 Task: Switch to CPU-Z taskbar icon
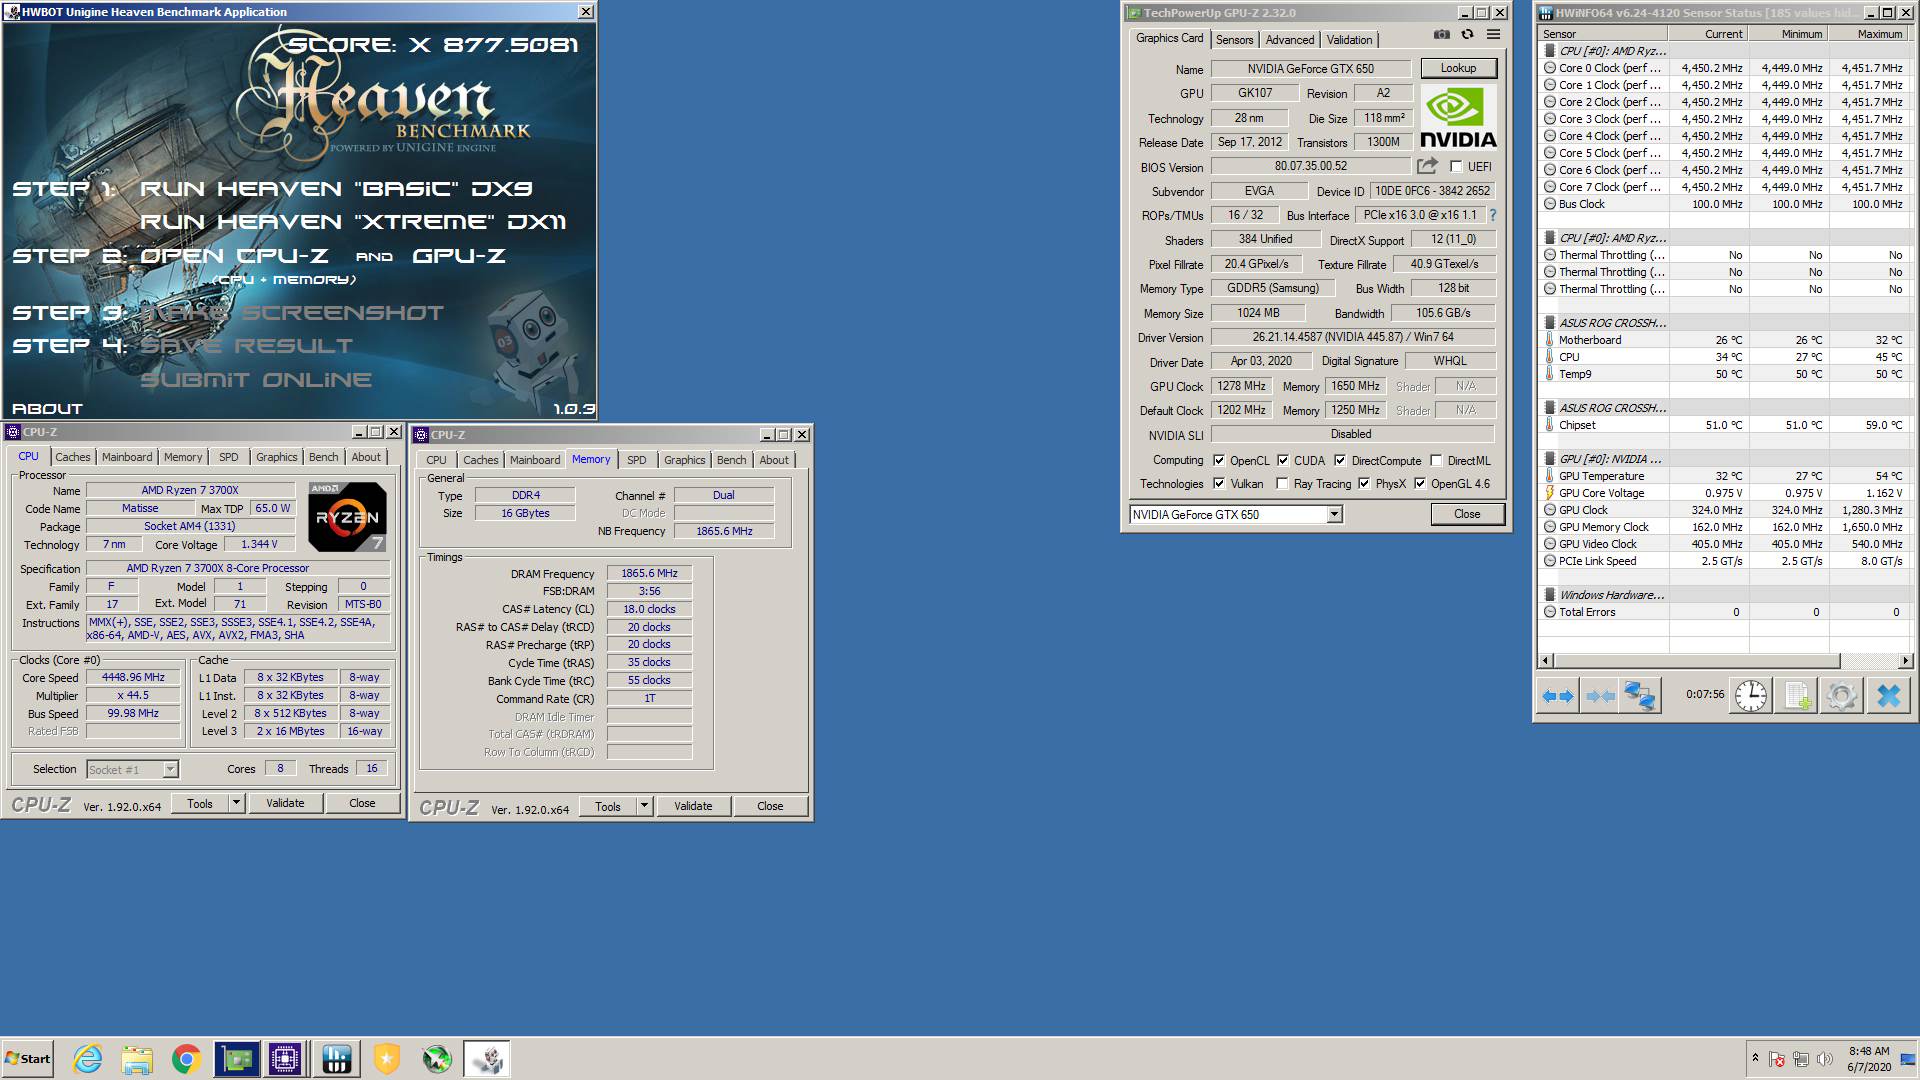[285, 1059]
